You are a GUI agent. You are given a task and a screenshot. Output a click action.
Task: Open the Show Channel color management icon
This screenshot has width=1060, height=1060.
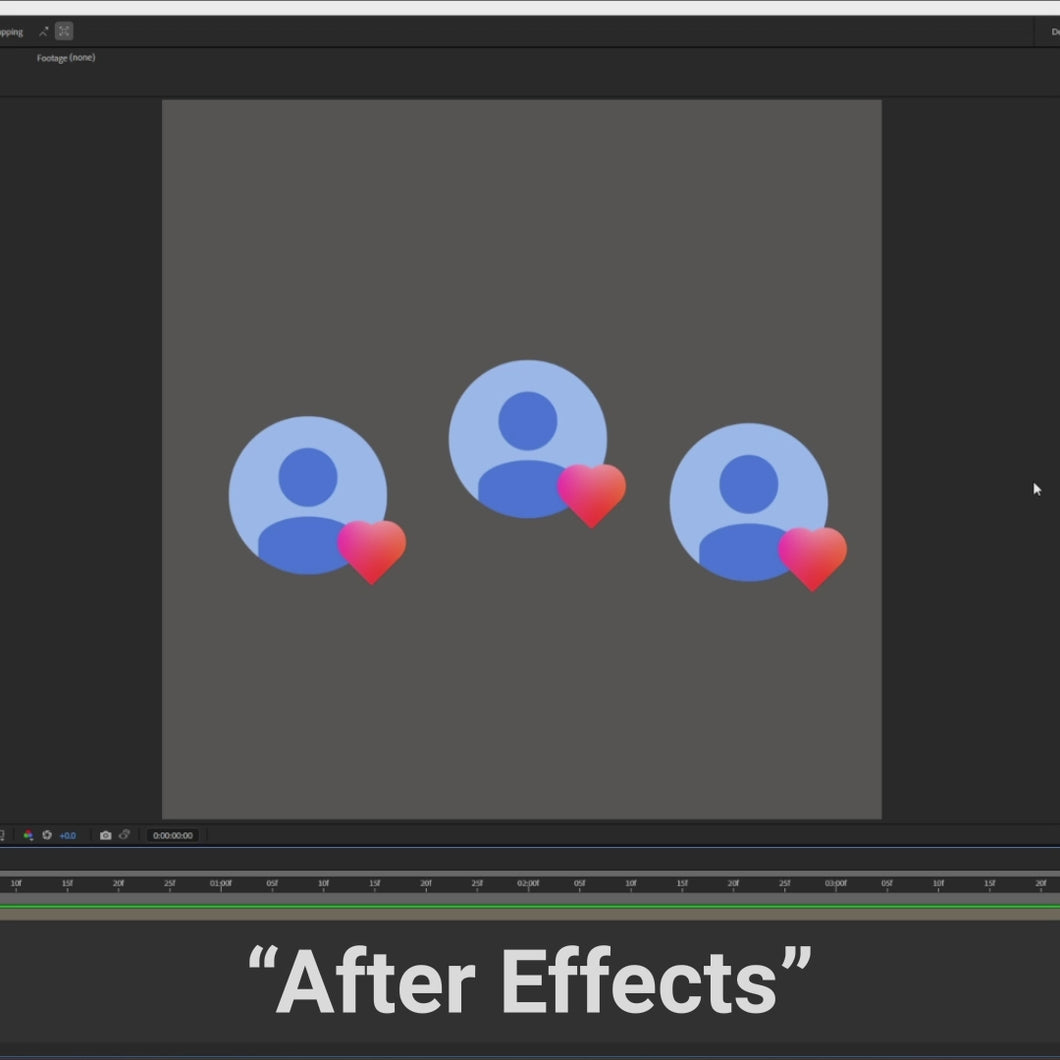click(28, 835)
